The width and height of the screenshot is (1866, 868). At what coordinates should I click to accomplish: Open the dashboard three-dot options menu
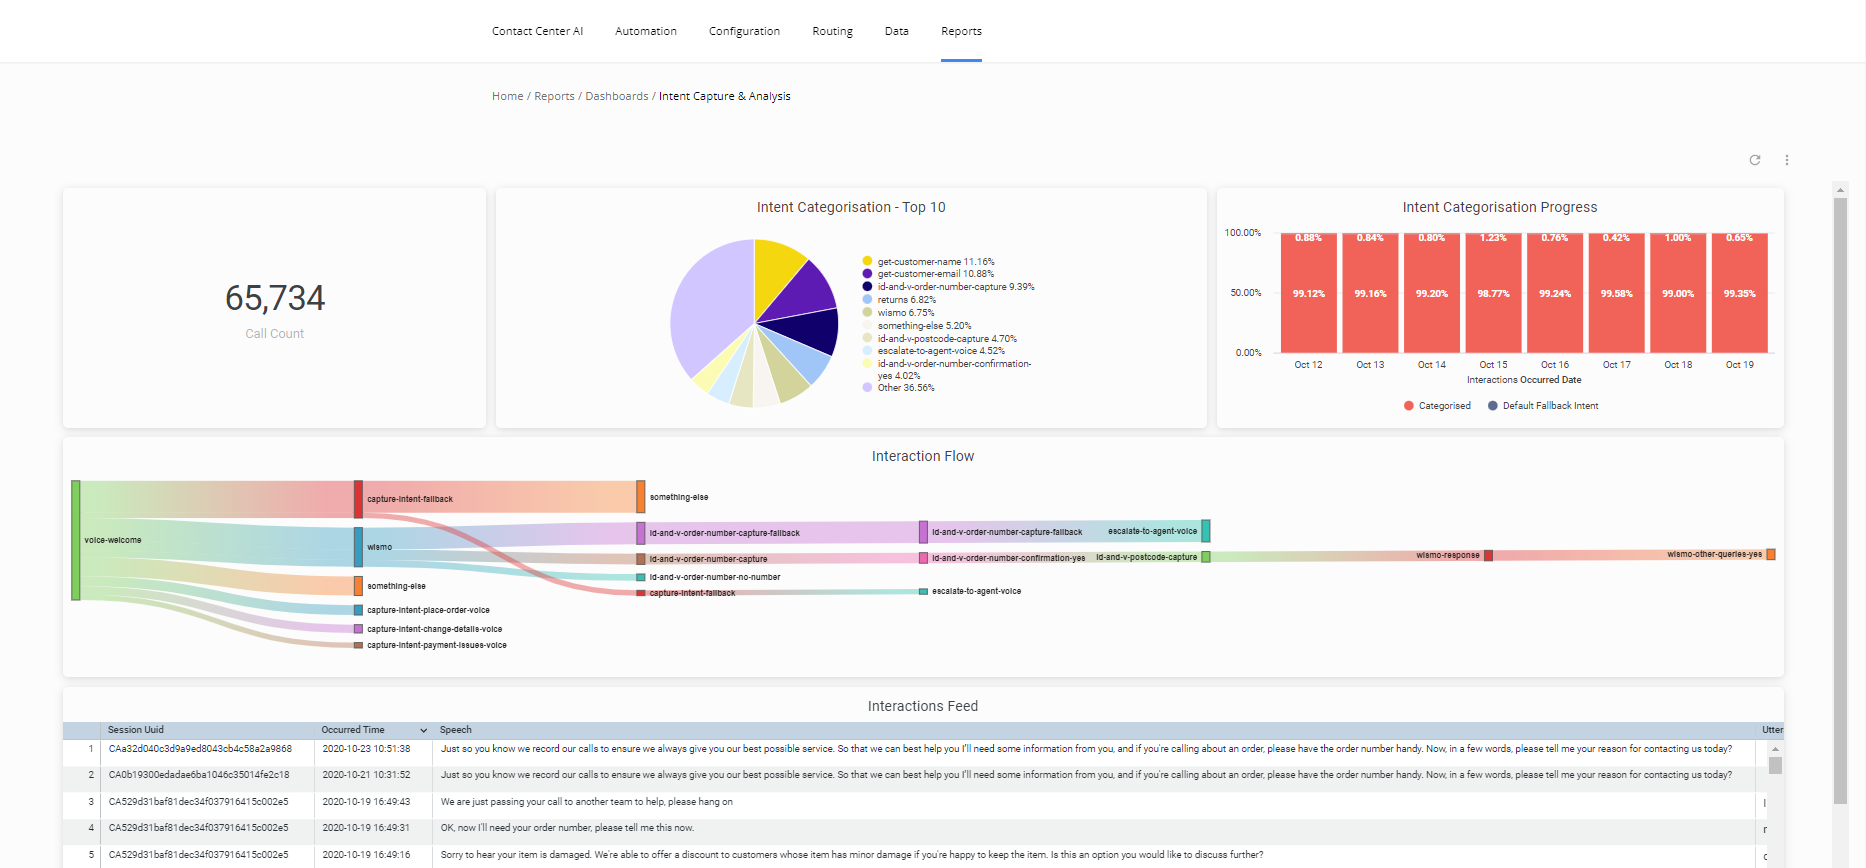pos(1786,160)
